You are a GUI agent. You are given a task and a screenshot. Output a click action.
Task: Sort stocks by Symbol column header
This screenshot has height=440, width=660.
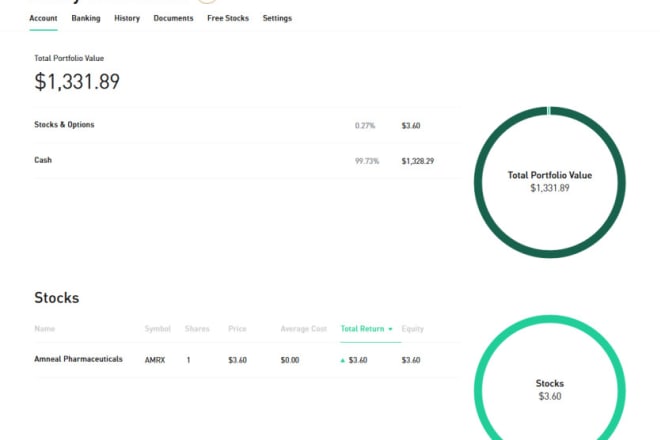pos(157,328)
